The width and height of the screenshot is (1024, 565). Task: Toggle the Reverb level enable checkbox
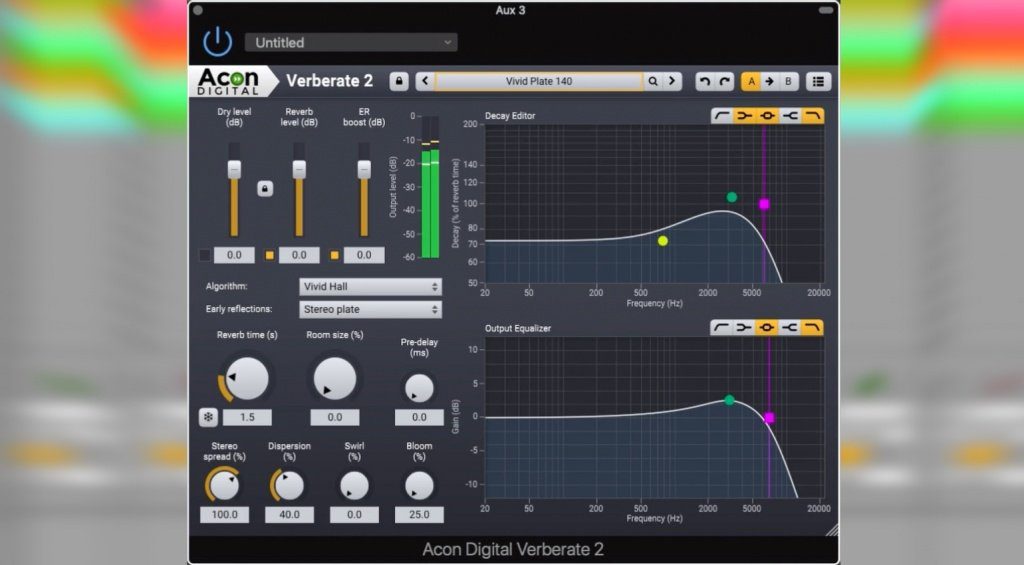click(x=269, y=255)
